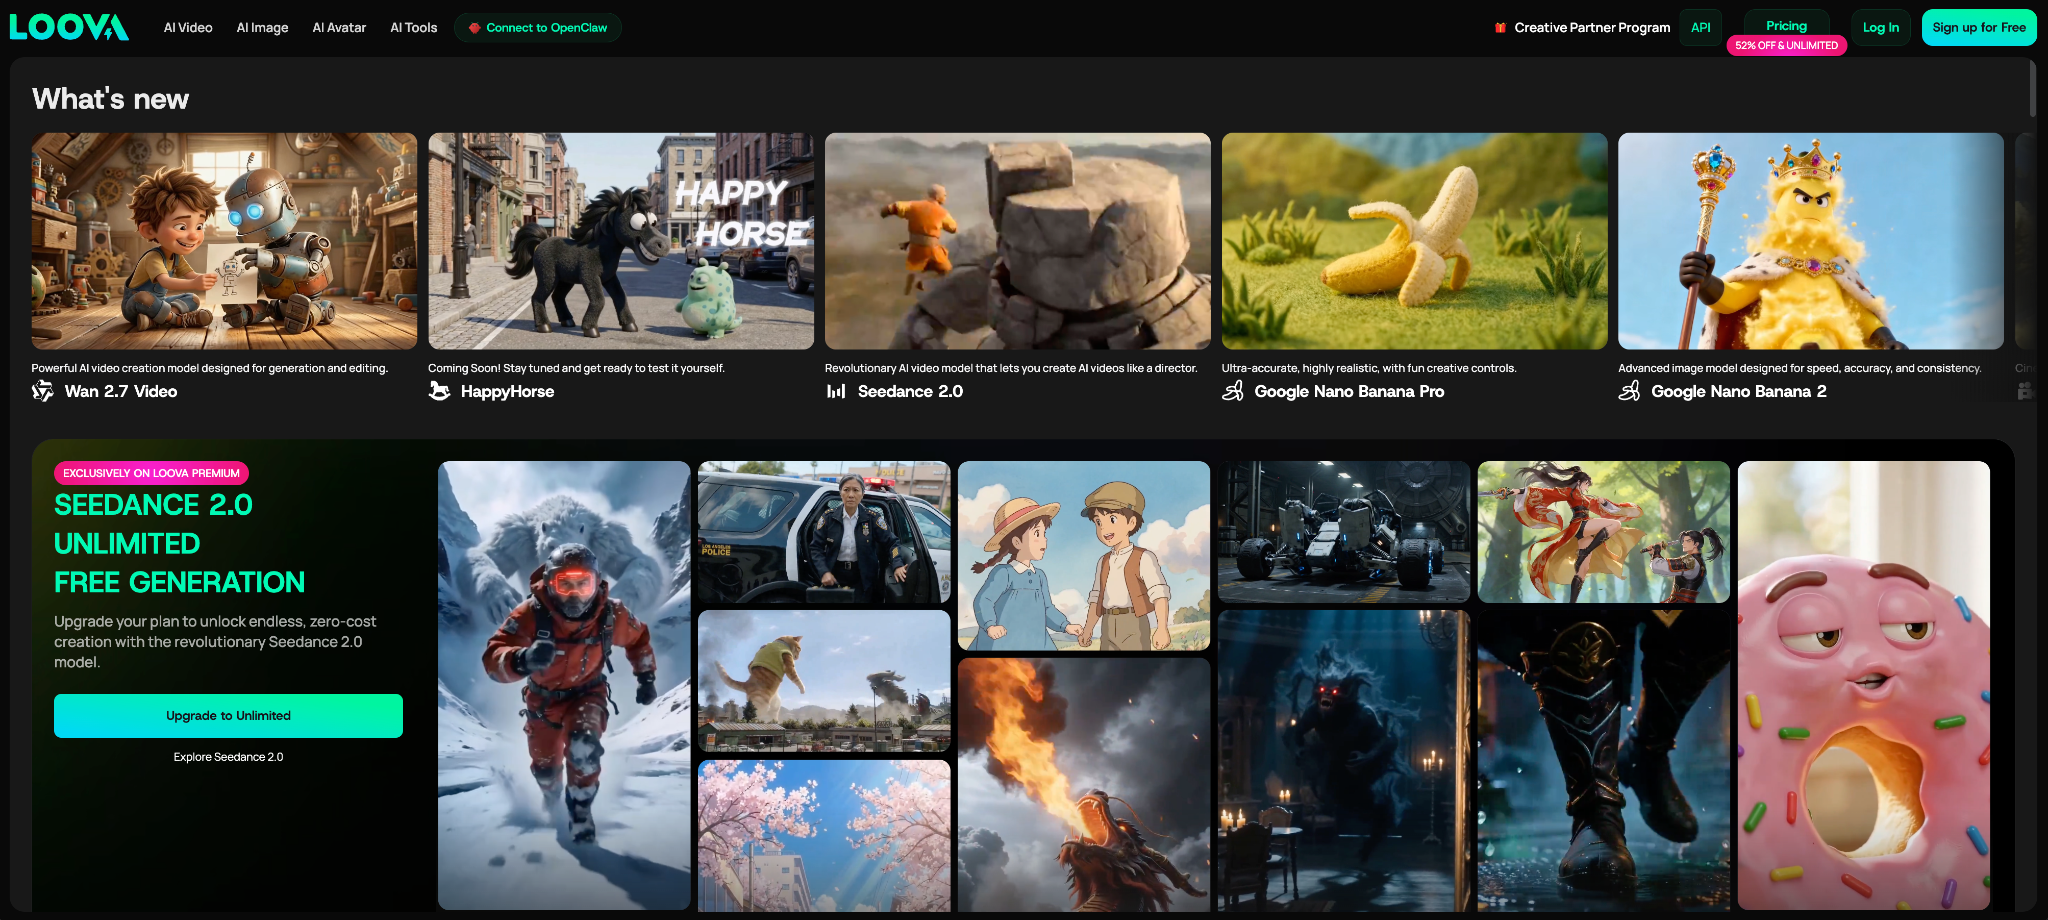Click the Log In button
Viewport: 2048px width, 920px height.
click(1880, 28)
